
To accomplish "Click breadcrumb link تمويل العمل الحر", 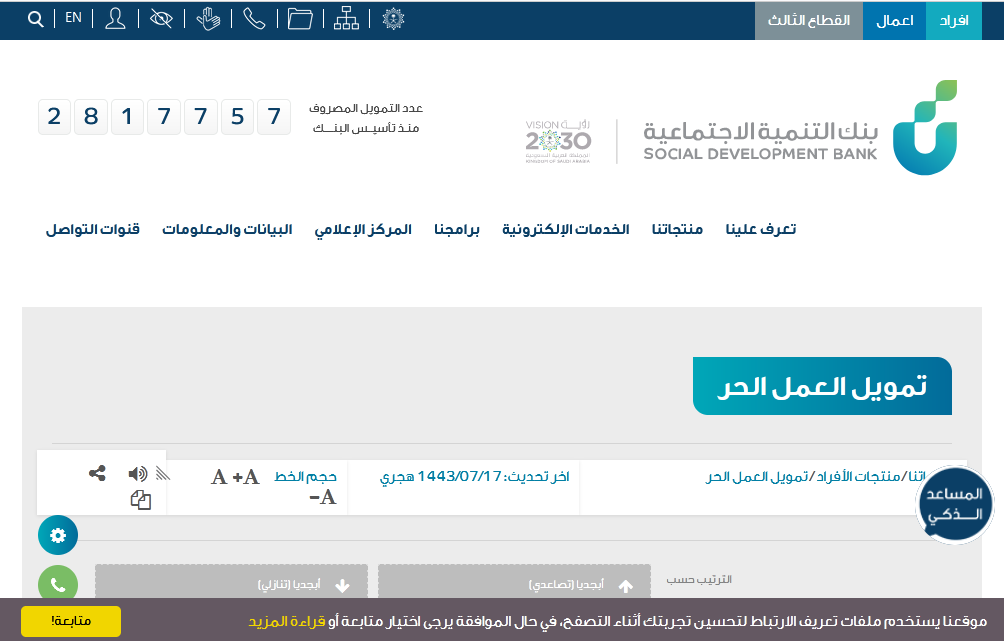I will [x=757, y=477].
